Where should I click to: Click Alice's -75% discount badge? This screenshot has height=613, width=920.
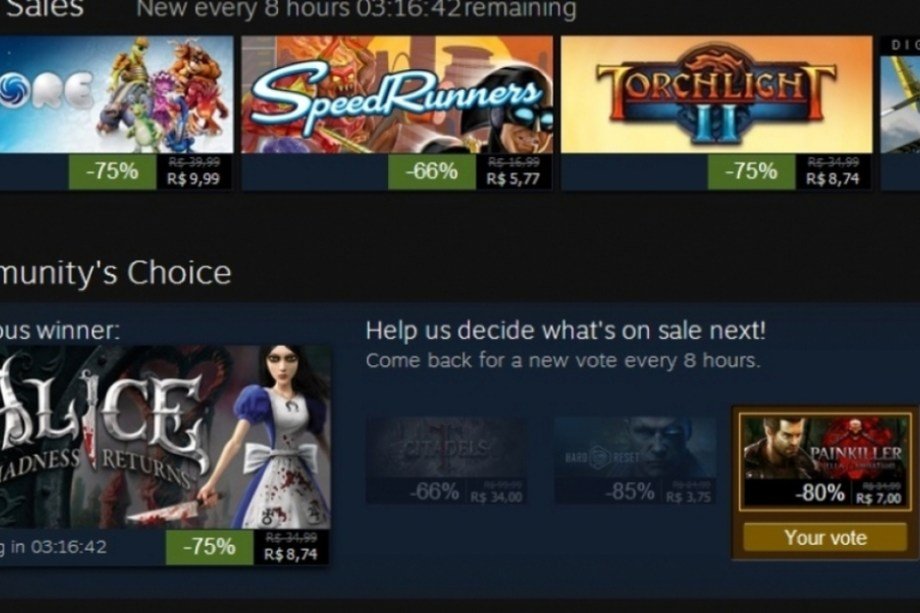click(x=209, y=547)
